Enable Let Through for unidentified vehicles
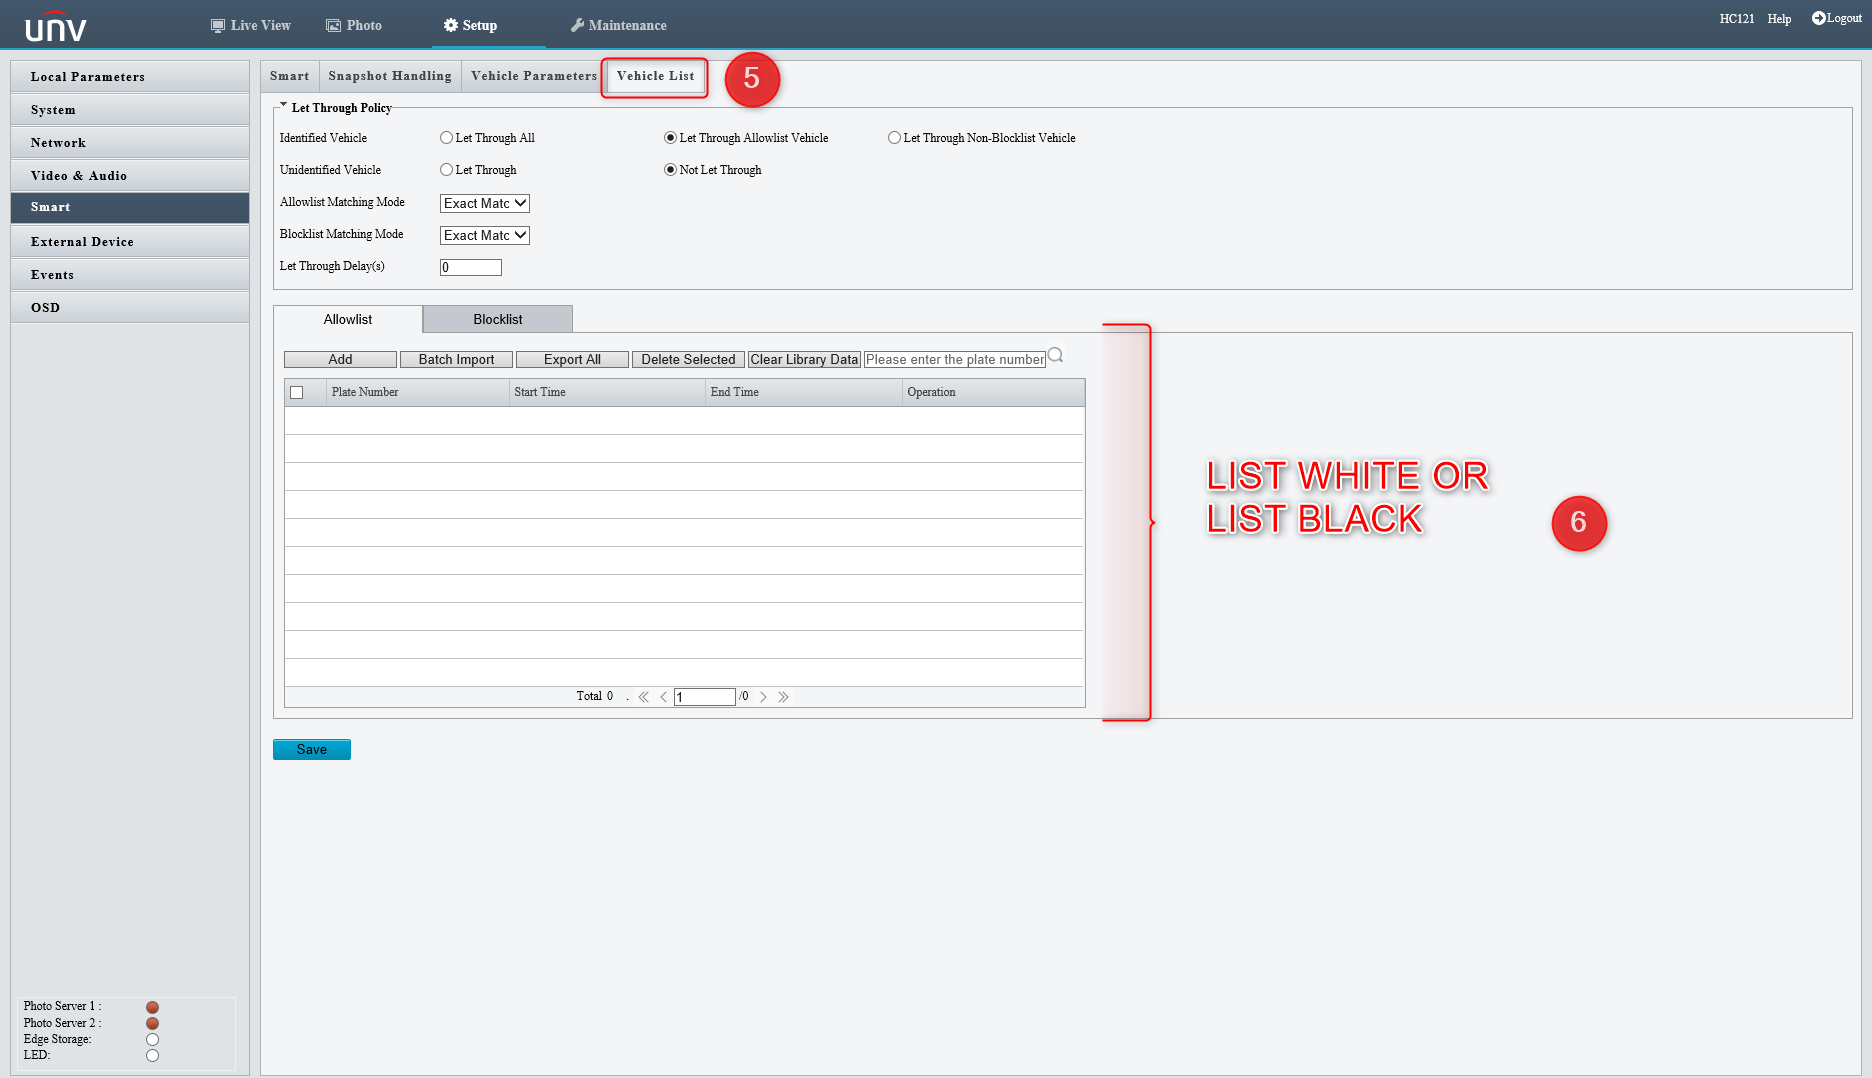The image size is (1872, 1078). tap(446, 169)
